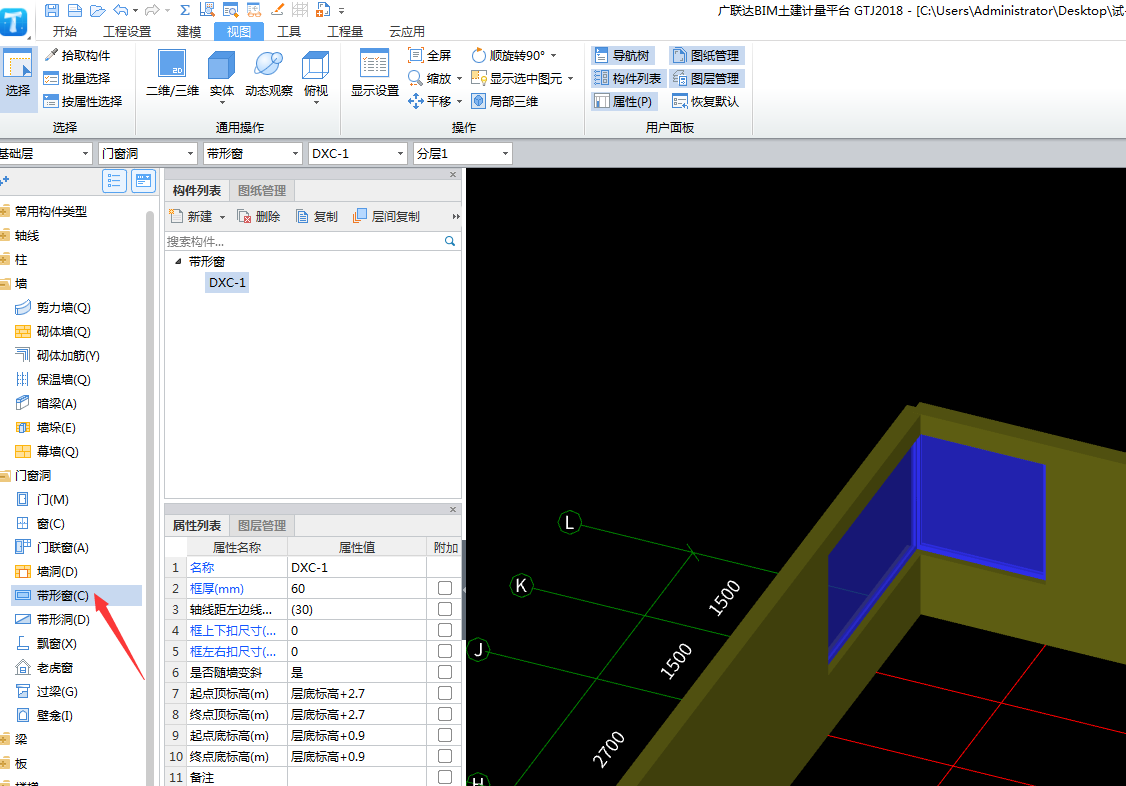Toggle 图纸管理 panel in ribbon

pos(707,55)
